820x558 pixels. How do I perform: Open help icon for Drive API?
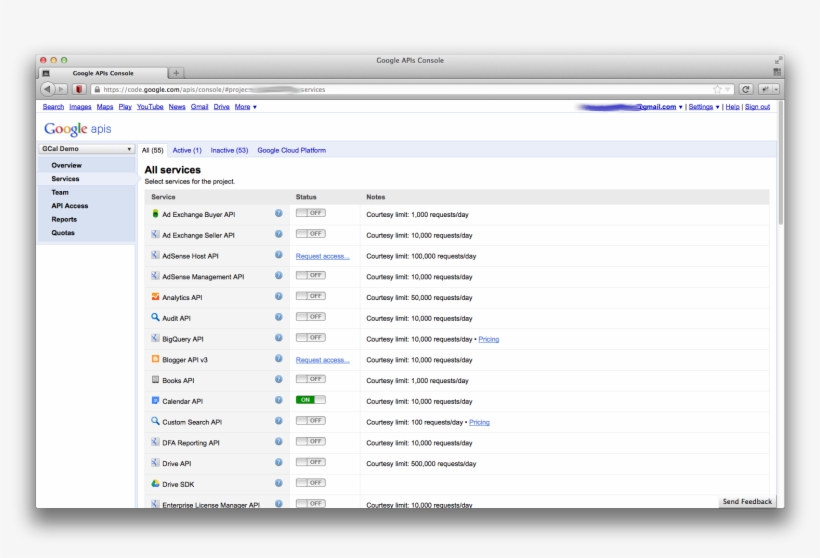point(279,462)
